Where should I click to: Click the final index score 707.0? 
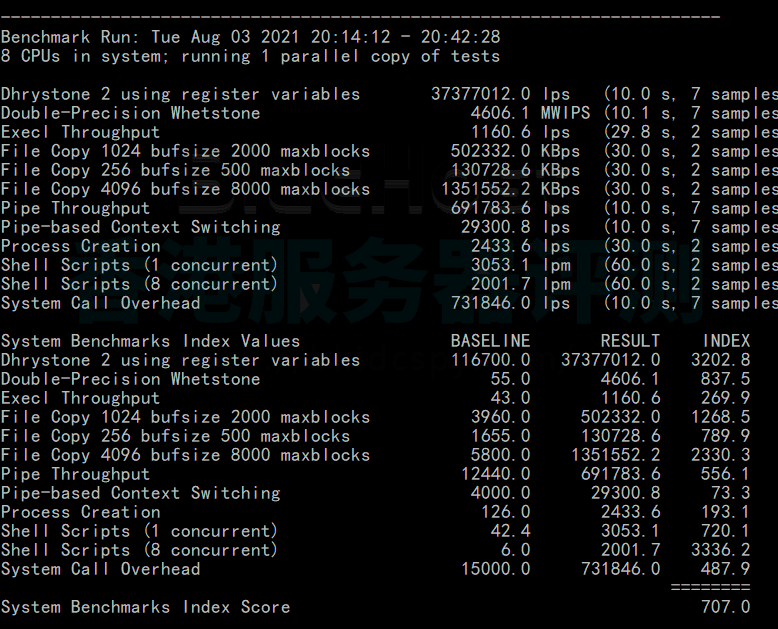click(725, 607)
